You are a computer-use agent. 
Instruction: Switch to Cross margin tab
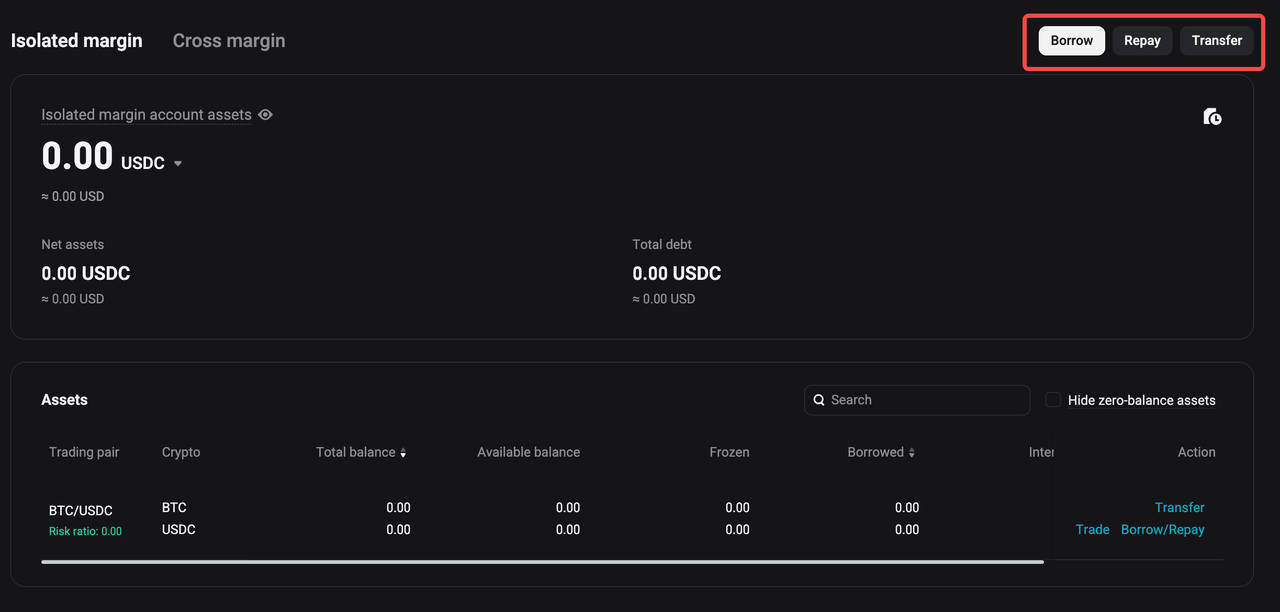click(x=229, y=41)
